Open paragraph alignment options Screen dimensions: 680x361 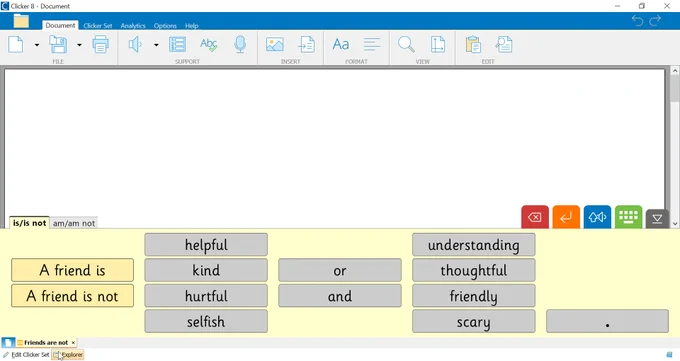point(372,44)
